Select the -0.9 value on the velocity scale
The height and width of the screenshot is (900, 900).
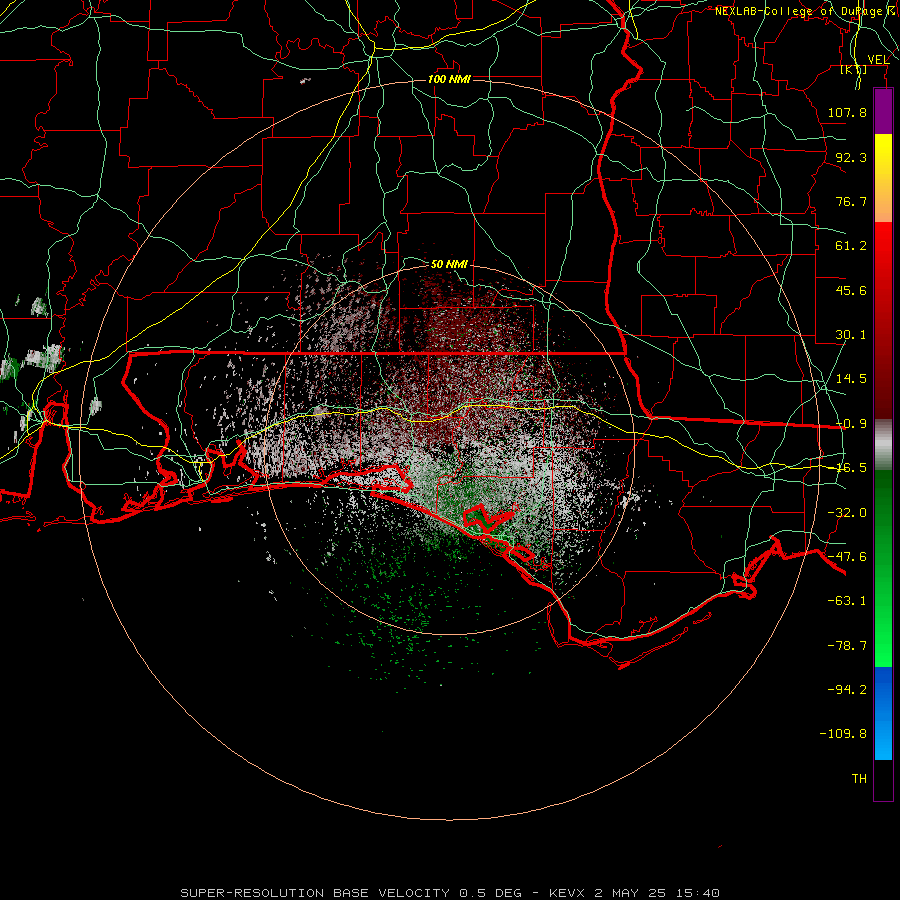(x=851, y=424)
